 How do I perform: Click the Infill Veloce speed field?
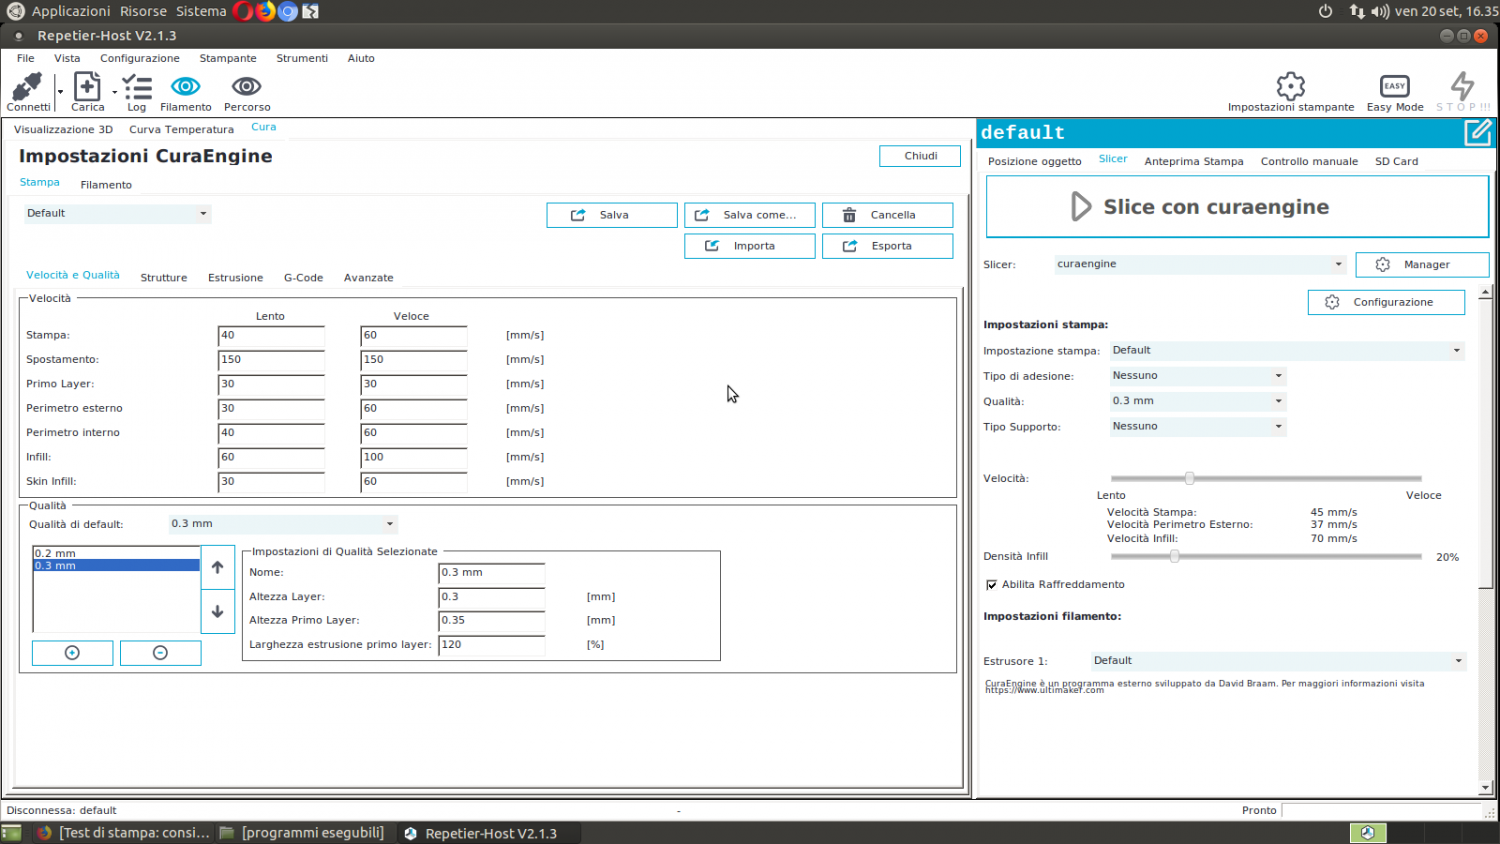414,458
